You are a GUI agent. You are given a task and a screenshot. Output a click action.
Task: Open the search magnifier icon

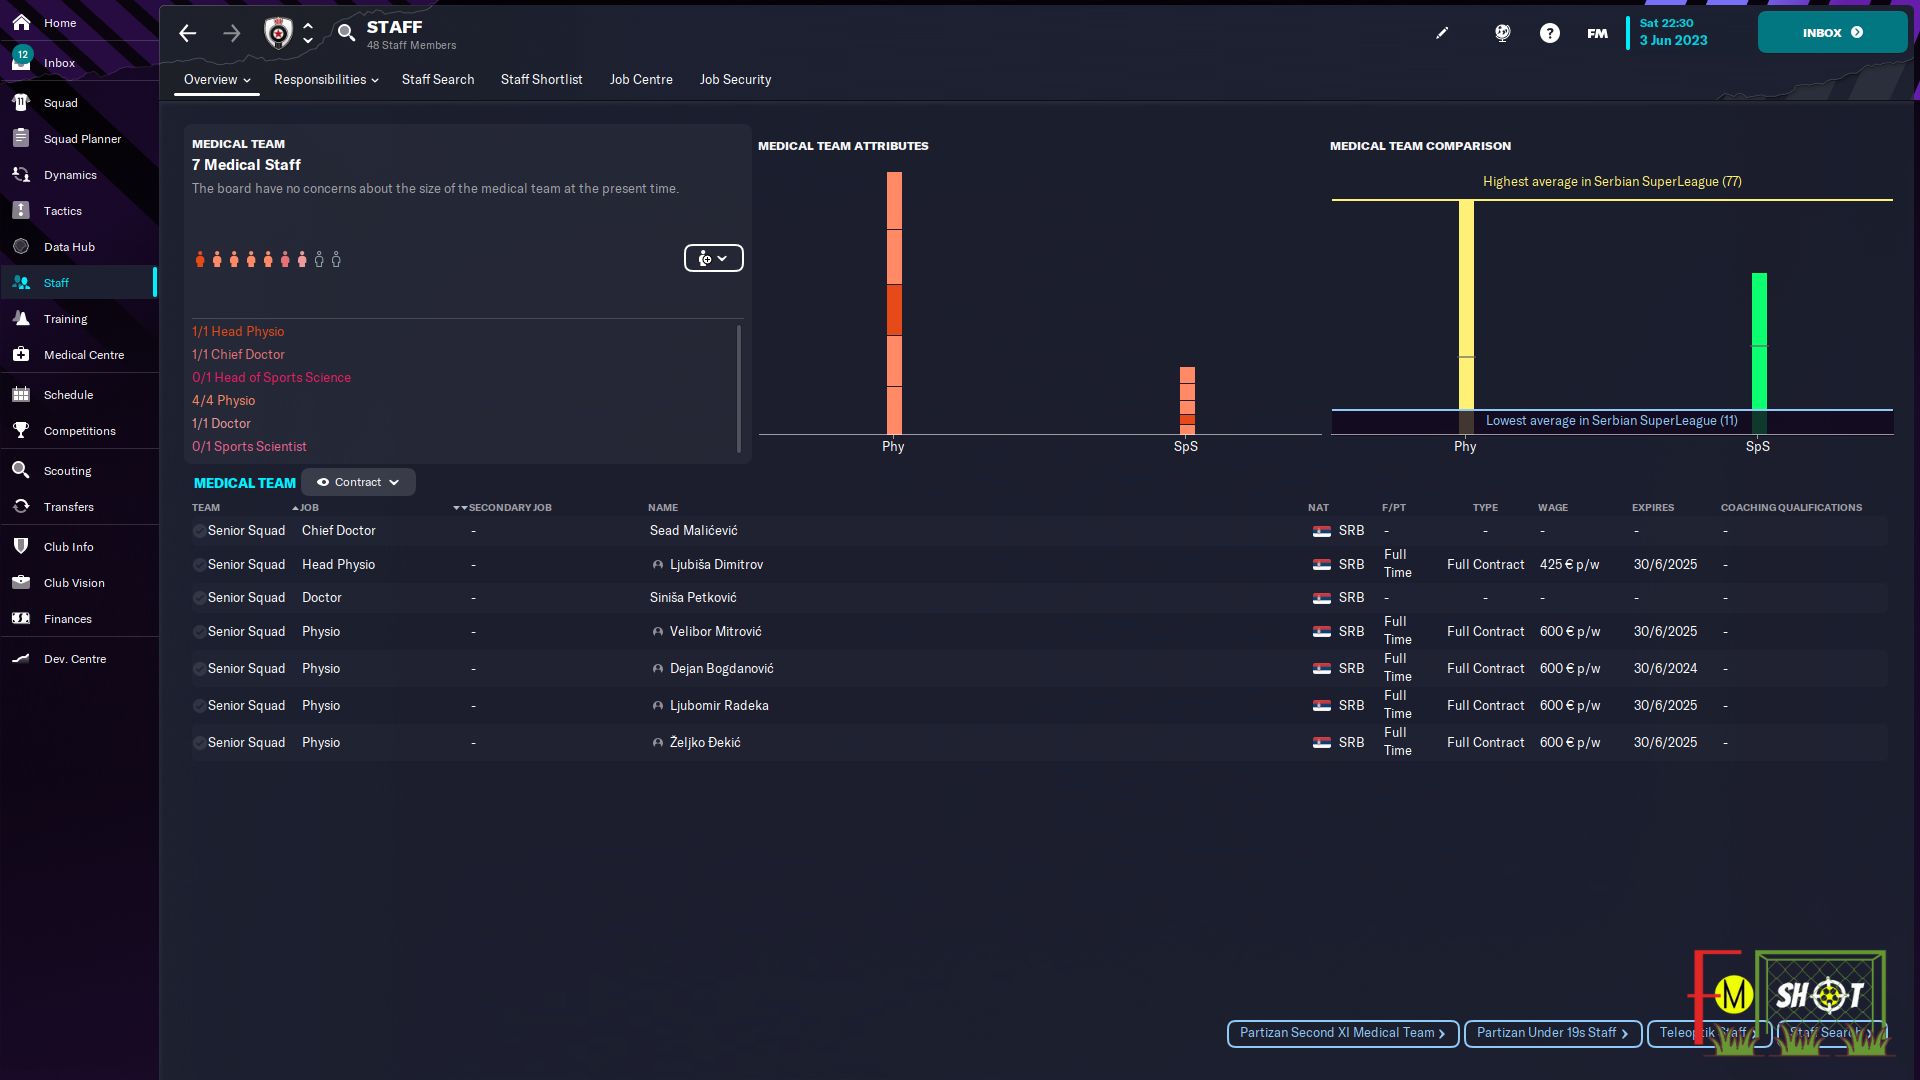pyautogui.click(x=346, y=33)
